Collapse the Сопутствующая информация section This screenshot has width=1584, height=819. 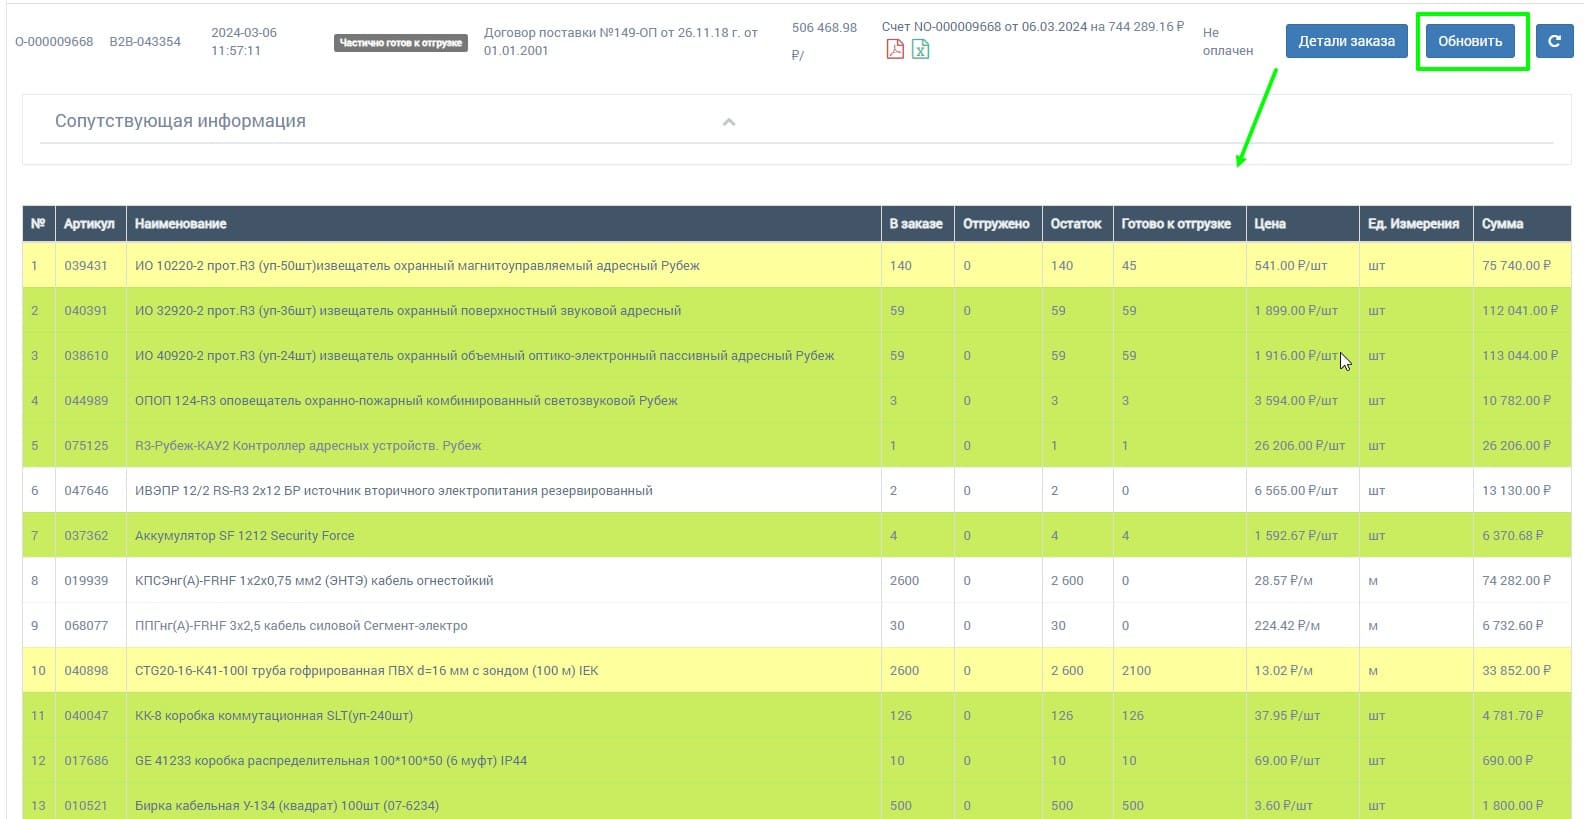(x=729, y=122)
